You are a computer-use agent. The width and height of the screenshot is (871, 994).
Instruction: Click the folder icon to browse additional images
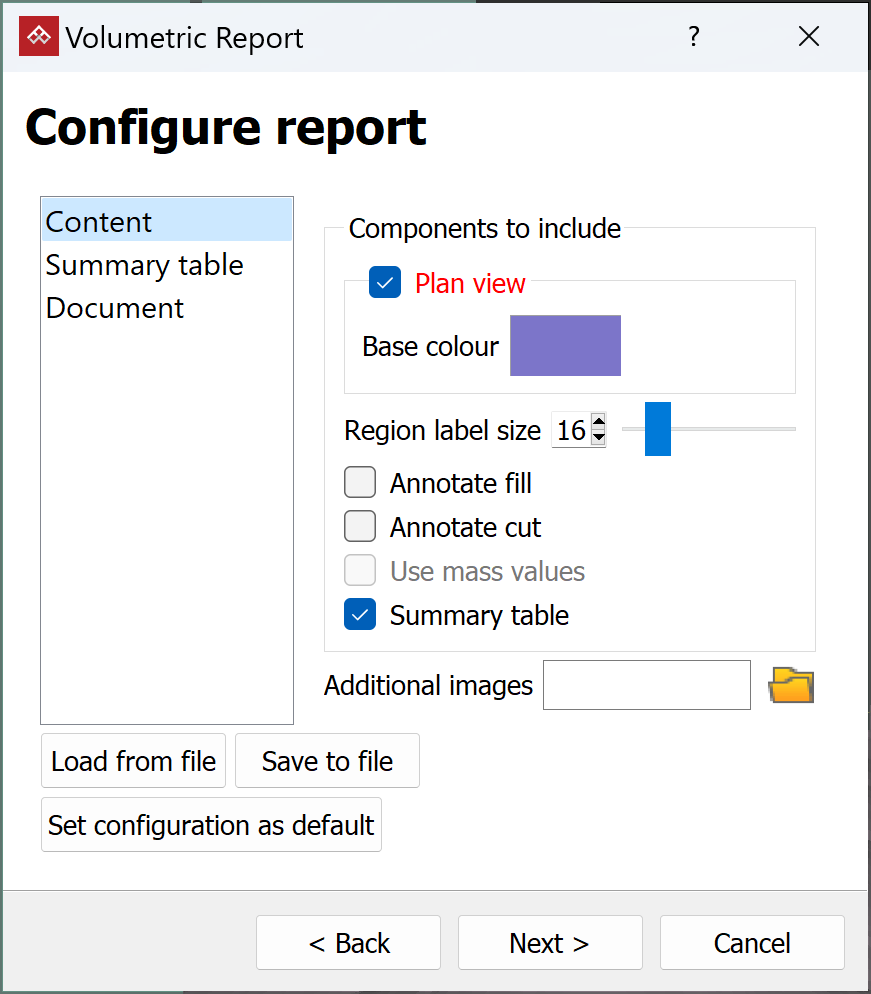click(x=790, y=686)
